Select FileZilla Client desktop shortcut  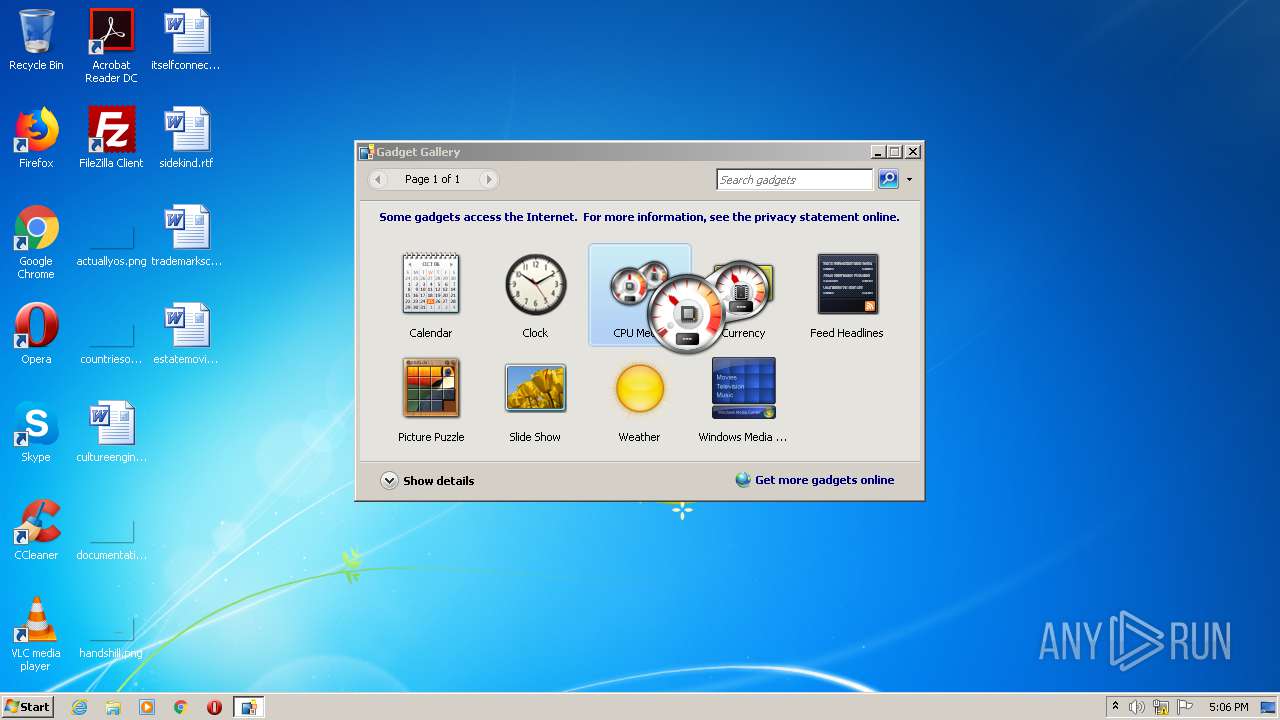tap(111, 138)
